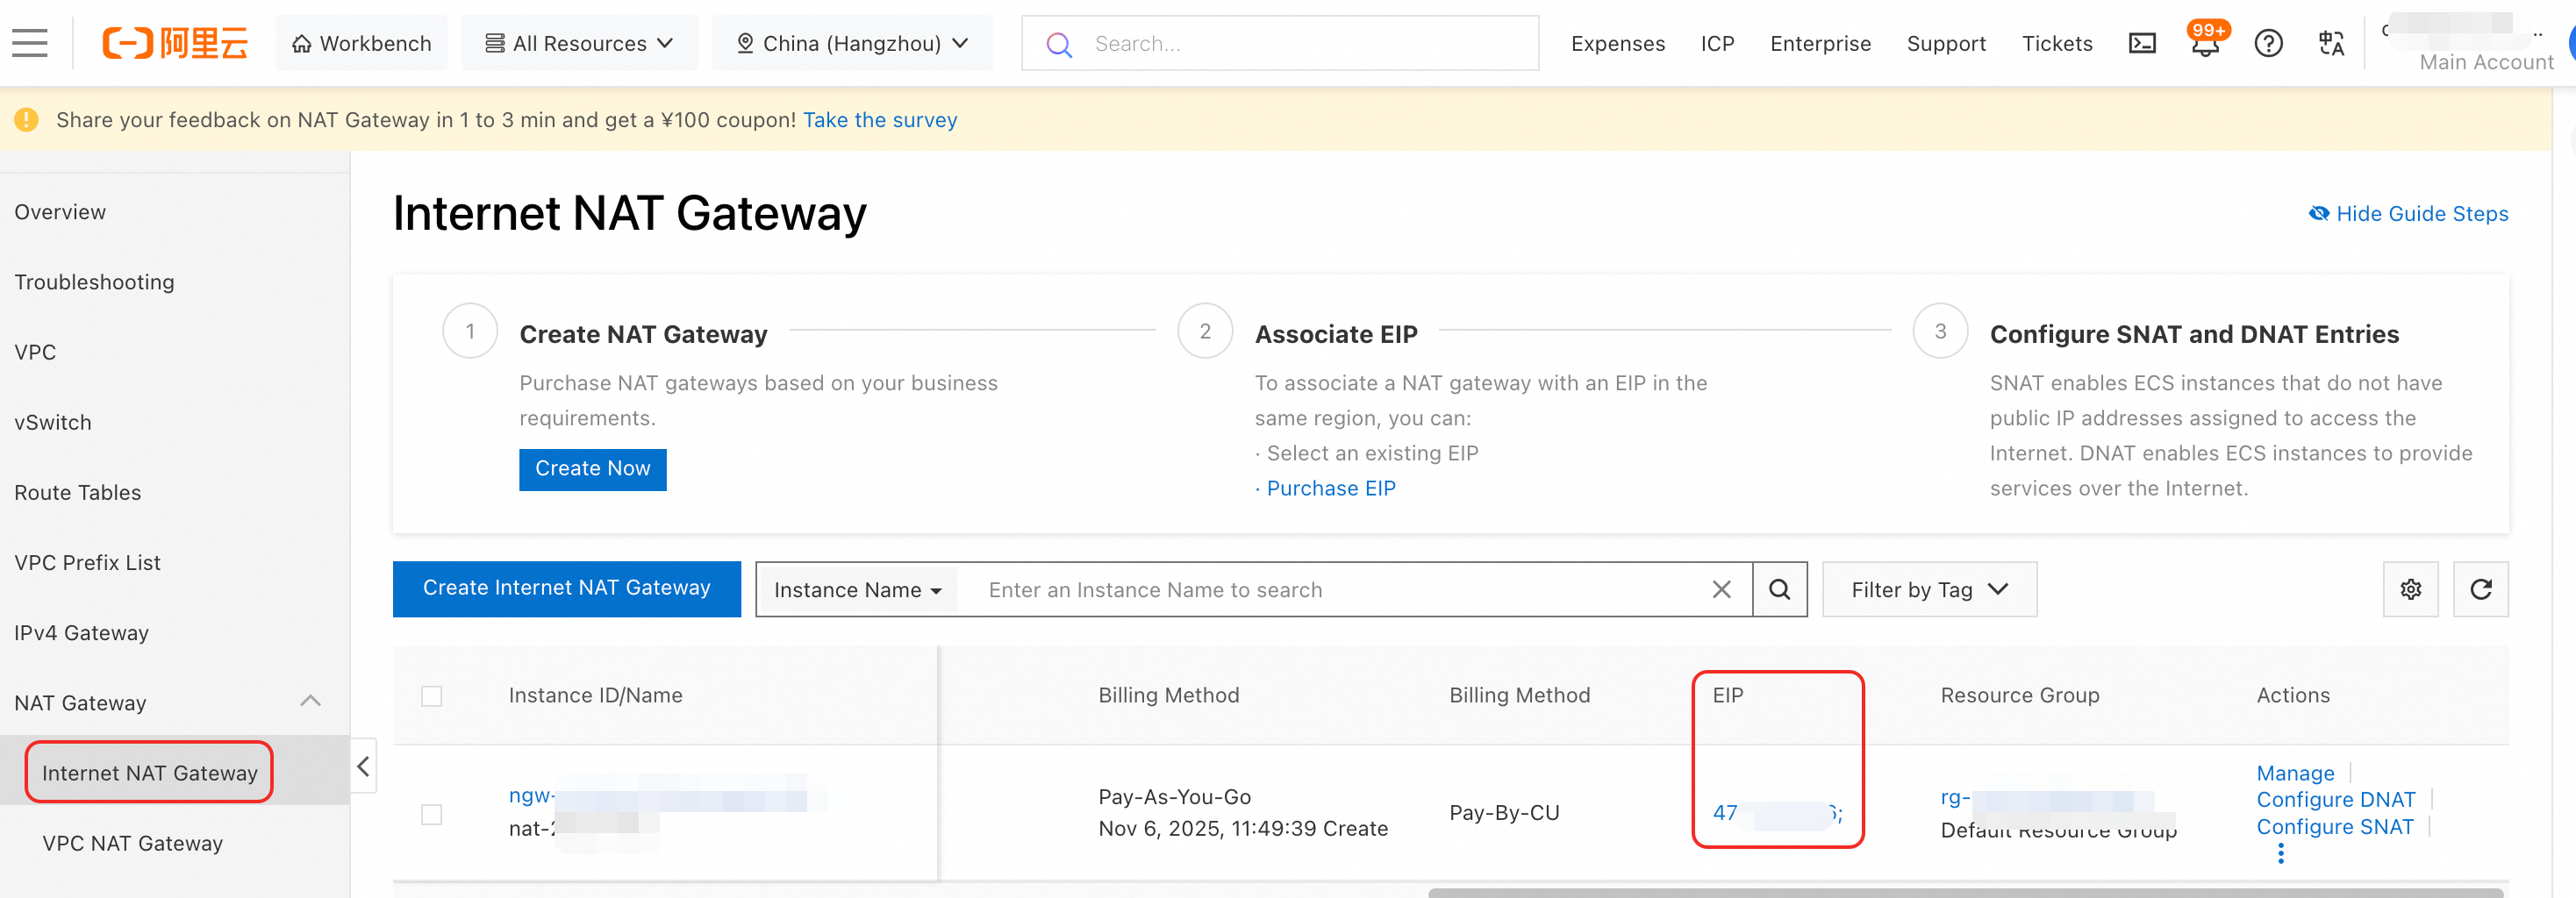
Task: Click Configure SNAT action link
Action: point(2334,826)
